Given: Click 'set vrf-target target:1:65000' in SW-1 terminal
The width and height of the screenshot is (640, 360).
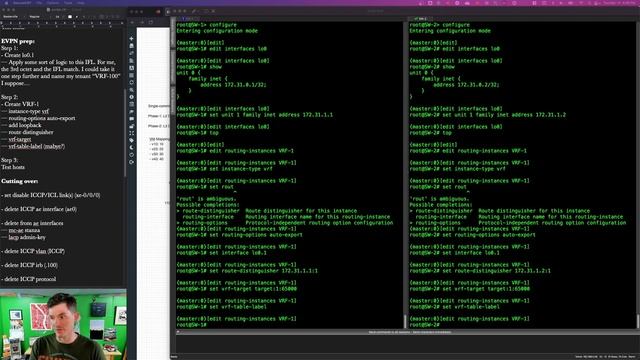Looking at the screenshot, I should (253, 289).
